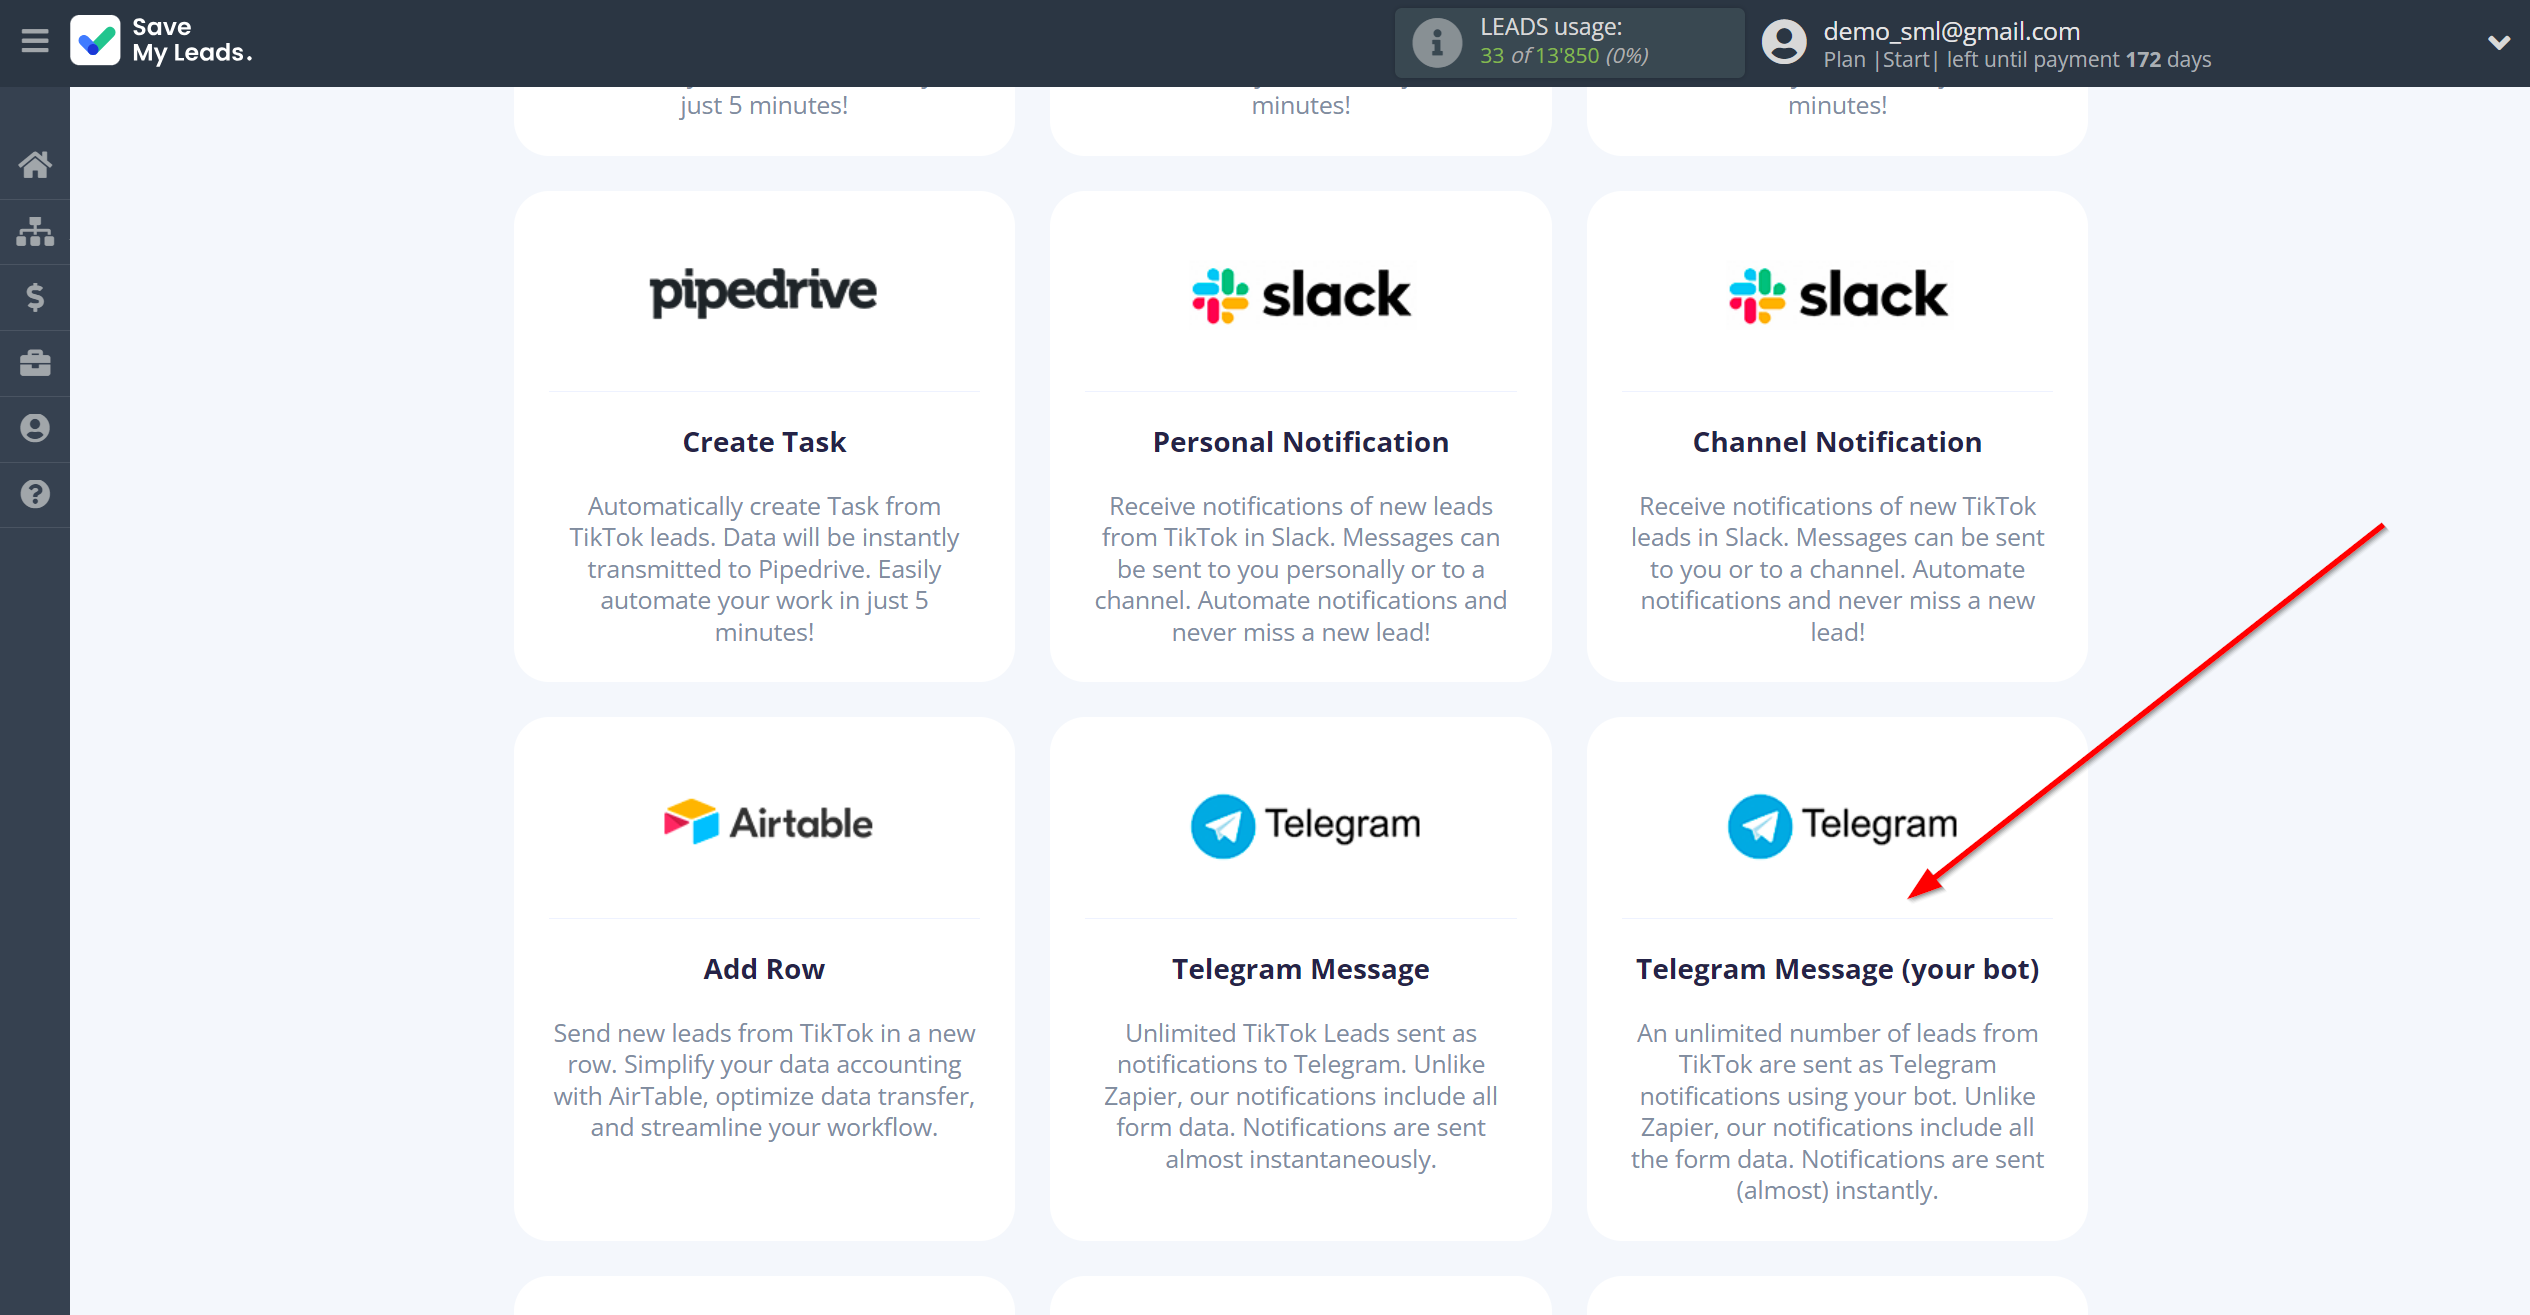The width and height of the screenshot is (2530, 1315).
Task: Click the Telegram logo for your bot card
Action: click(1842, 826)
